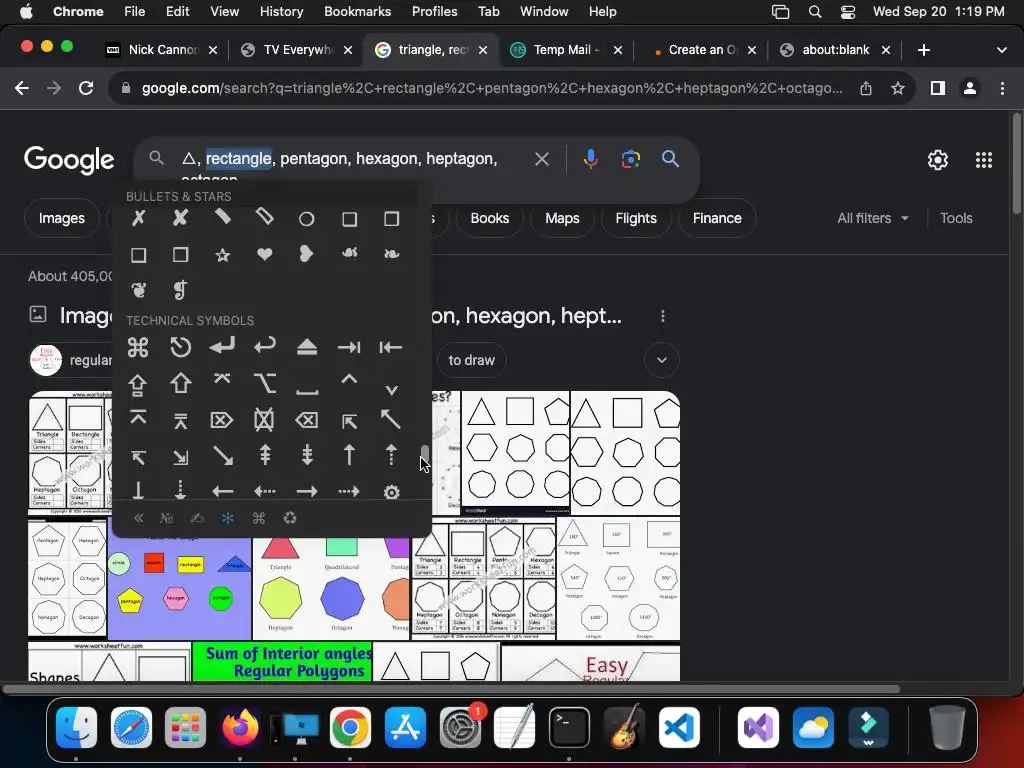Image resolution: width=1024 pixels, height=768 pixels.
Task: Insert the solid left arrow symbol
Action: [223, 491]
